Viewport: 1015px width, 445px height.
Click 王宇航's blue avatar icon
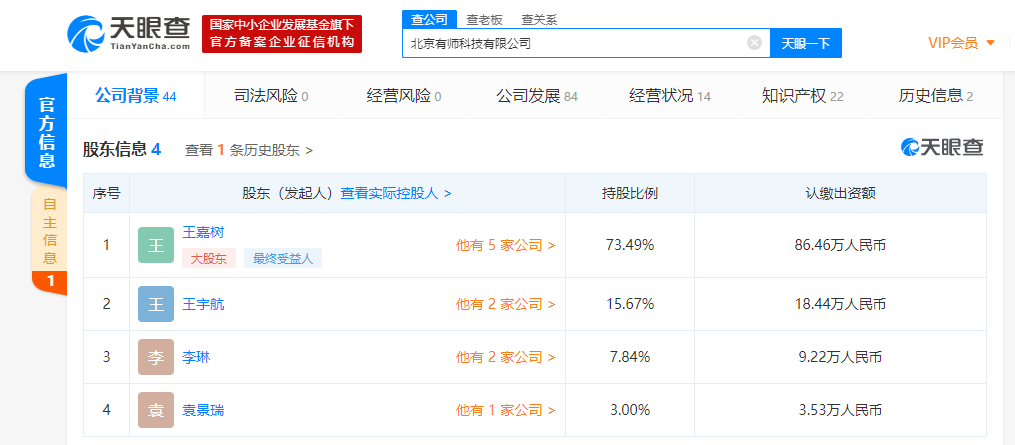click(156, 304)
